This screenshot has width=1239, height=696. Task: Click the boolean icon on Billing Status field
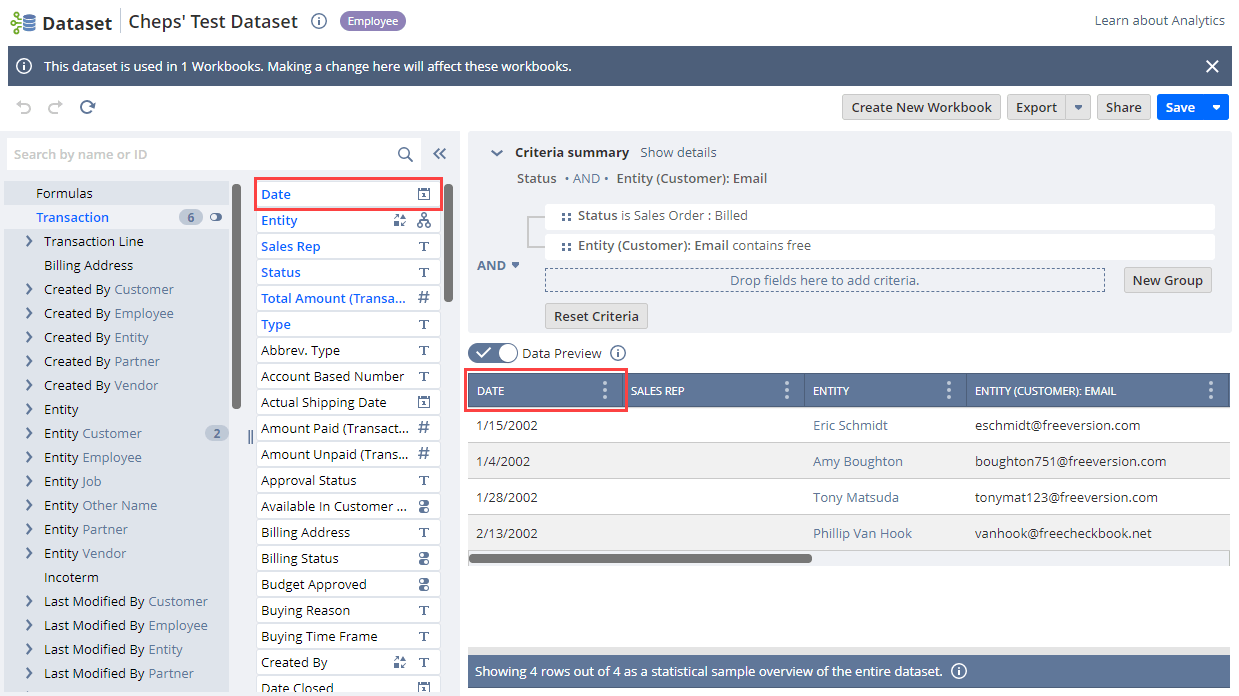(x=424, y=558)
